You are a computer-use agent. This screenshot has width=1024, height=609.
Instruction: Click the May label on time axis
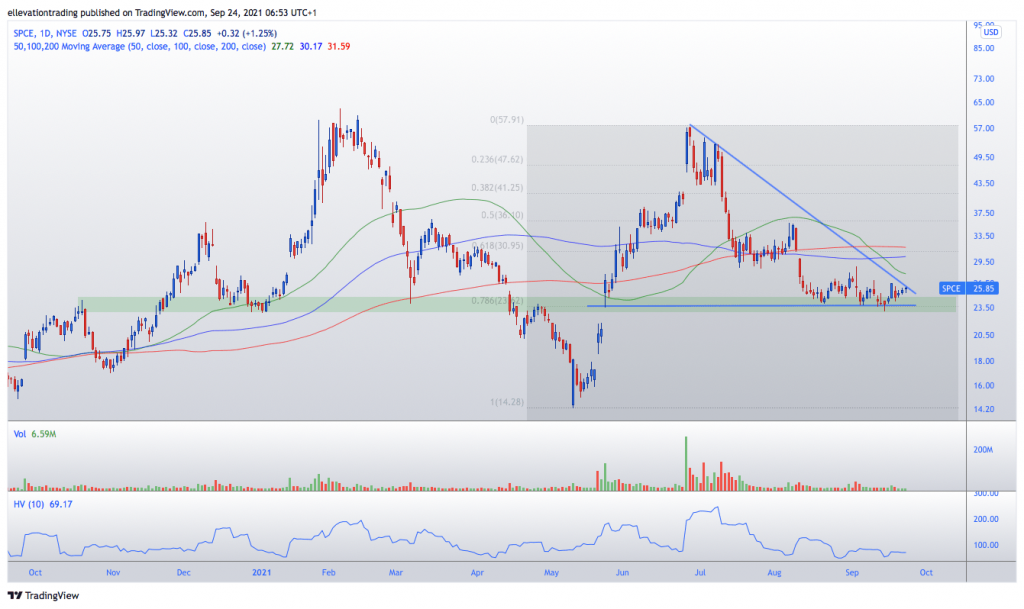pyautogui.click(x=552, y=572)
